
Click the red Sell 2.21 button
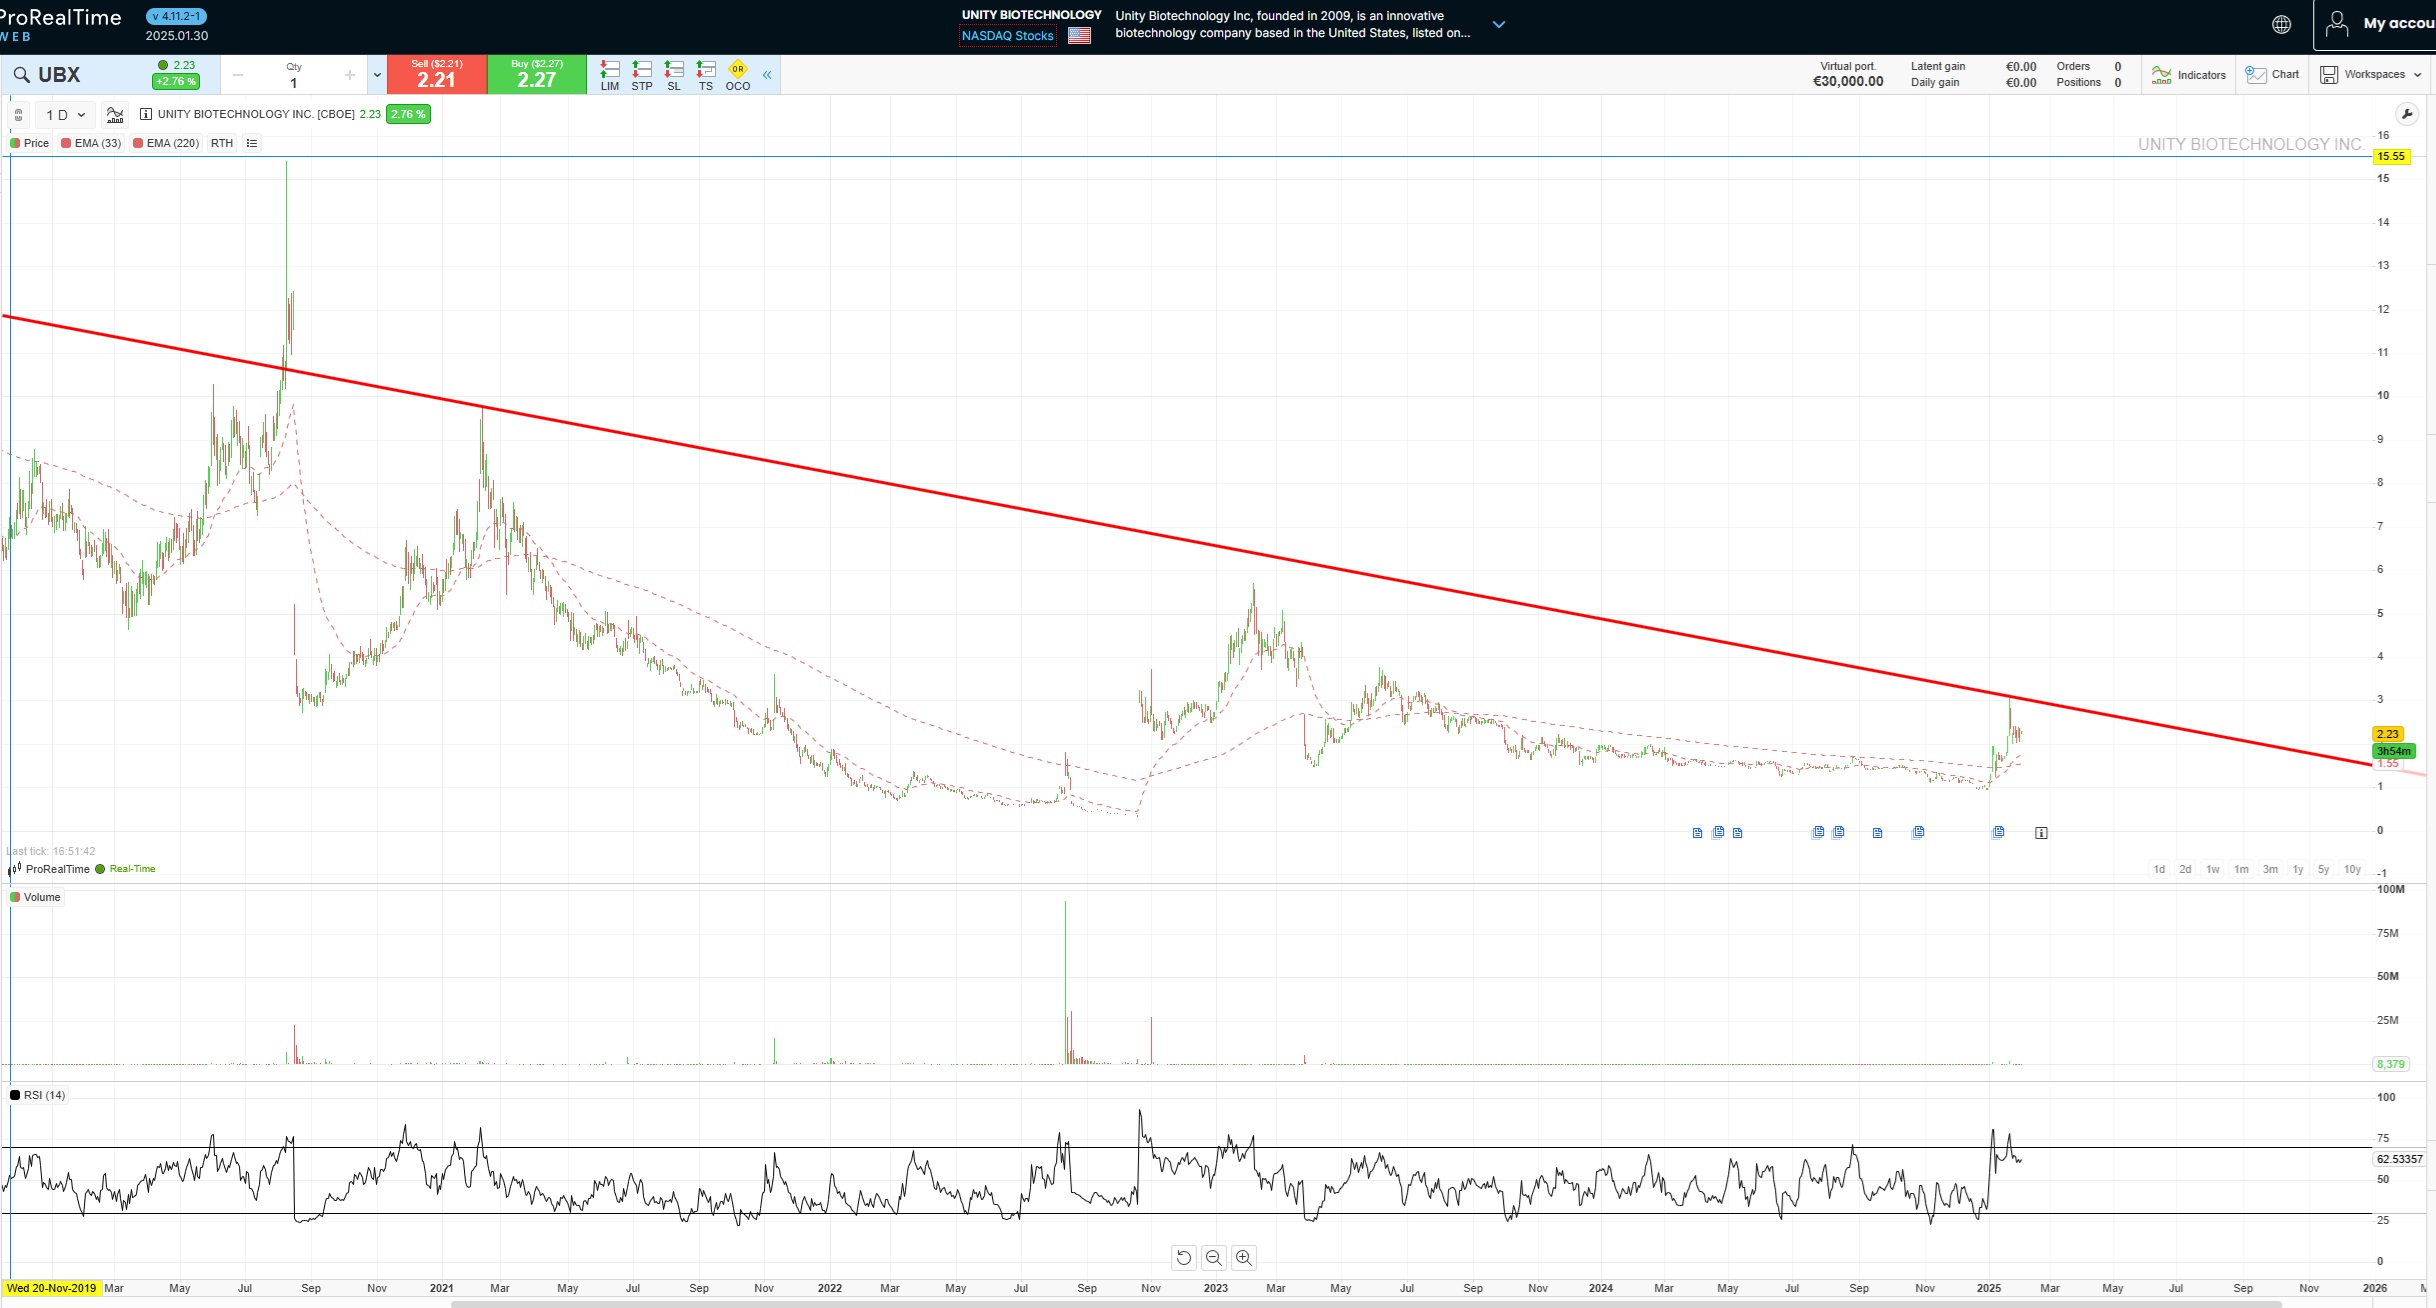(x=437, y=75)
